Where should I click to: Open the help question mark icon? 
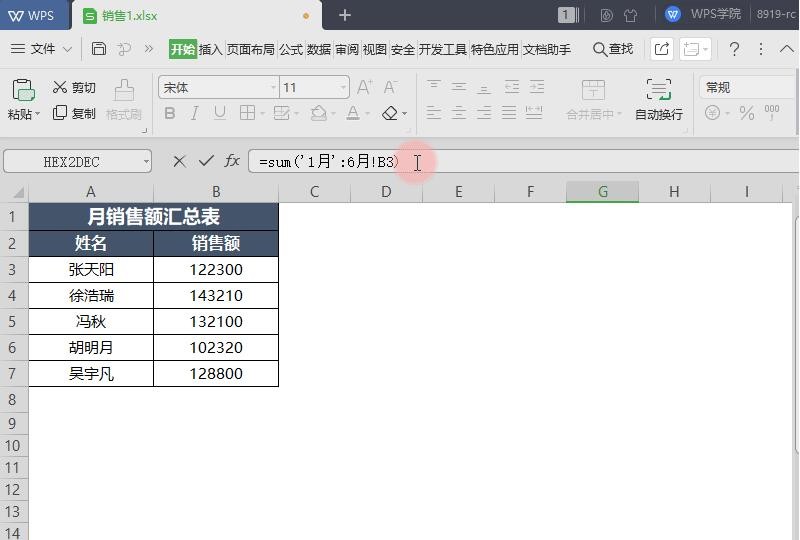pyautogui.click(x=734, y=49)
